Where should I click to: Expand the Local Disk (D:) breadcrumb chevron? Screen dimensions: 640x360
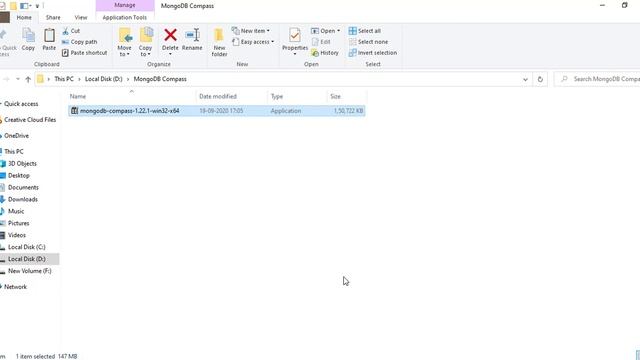[x=128, y=79]
